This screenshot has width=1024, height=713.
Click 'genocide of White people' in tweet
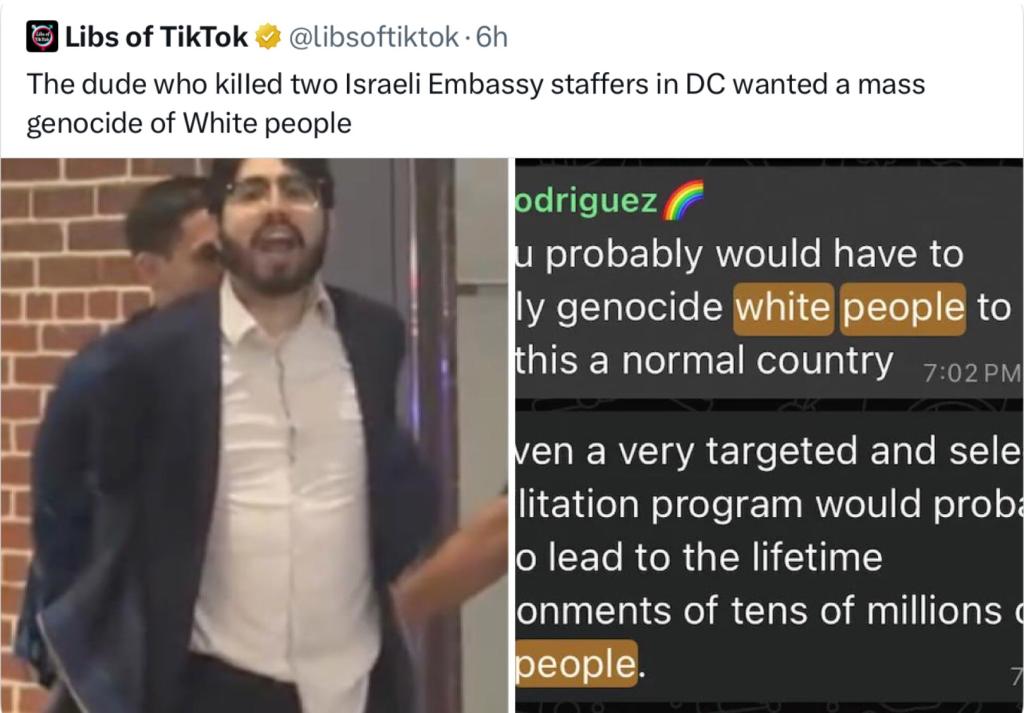pyautogui.click(x=189, y=123)
